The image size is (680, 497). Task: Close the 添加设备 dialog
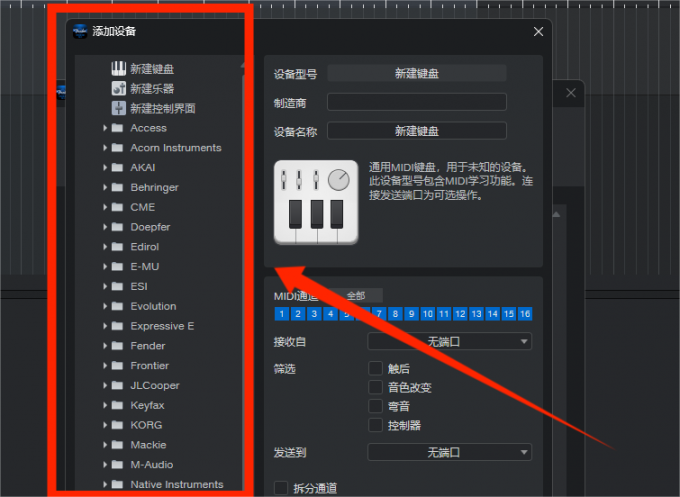tap(538, 32)
